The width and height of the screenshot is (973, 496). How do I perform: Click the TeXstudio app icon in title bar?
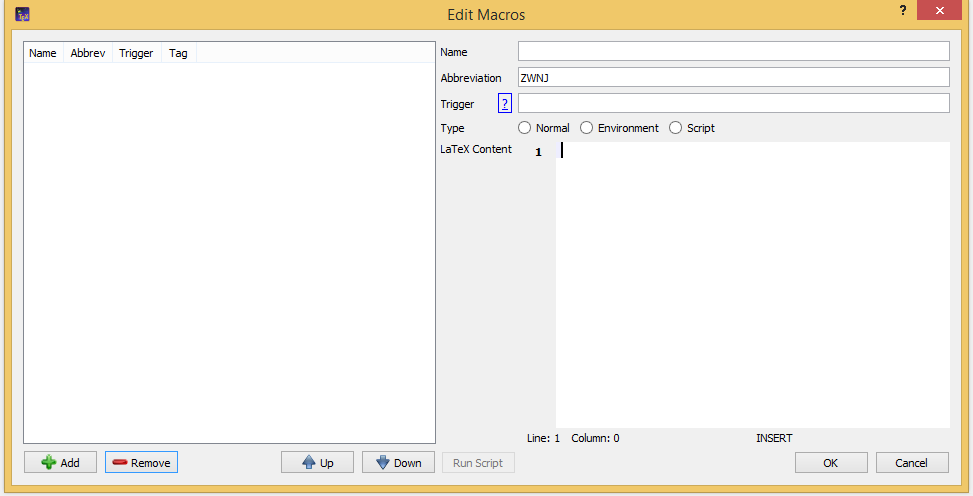[x=23, y=14]
